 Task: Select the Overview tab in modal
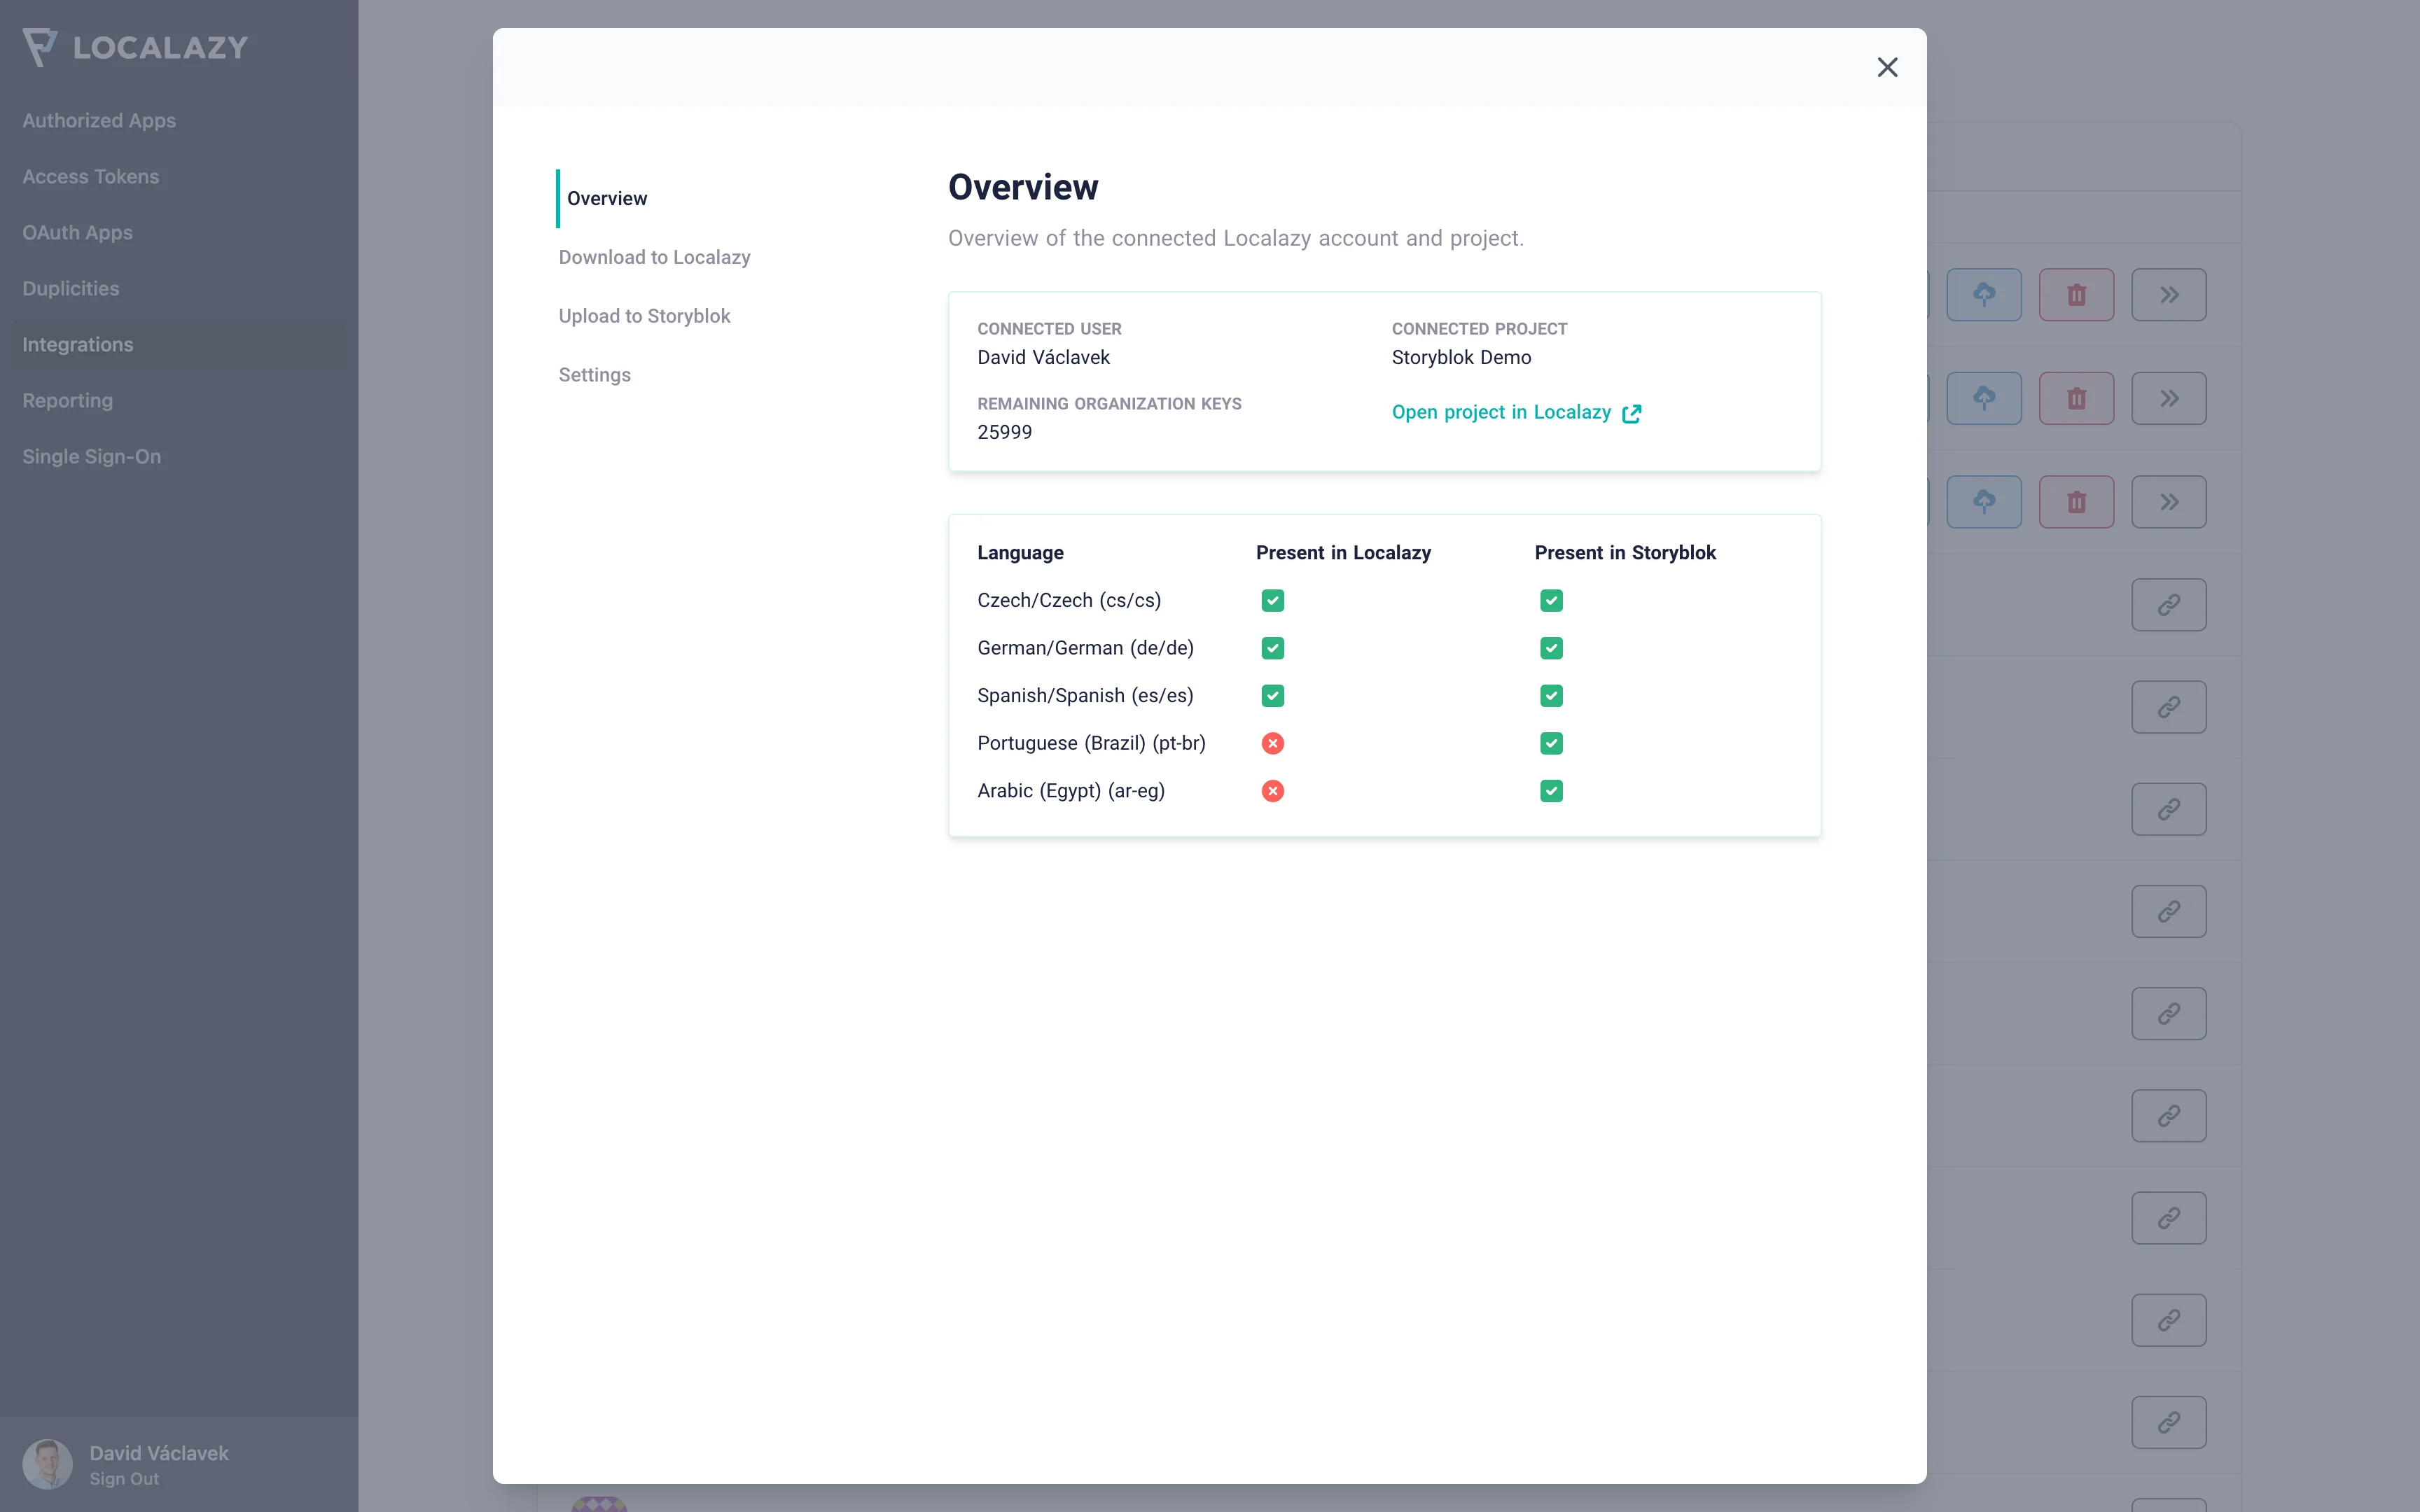click(x=606, y=197)
